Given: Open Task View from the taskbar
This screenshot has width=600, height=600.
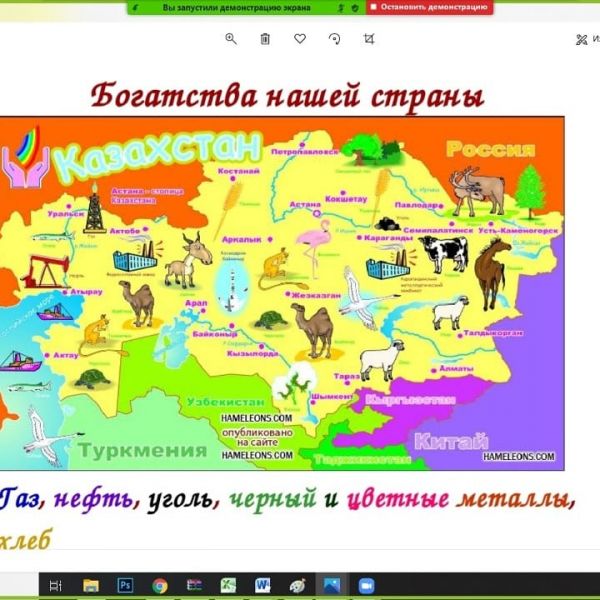Looking at the screenshot, I should [x=57, y=585].
